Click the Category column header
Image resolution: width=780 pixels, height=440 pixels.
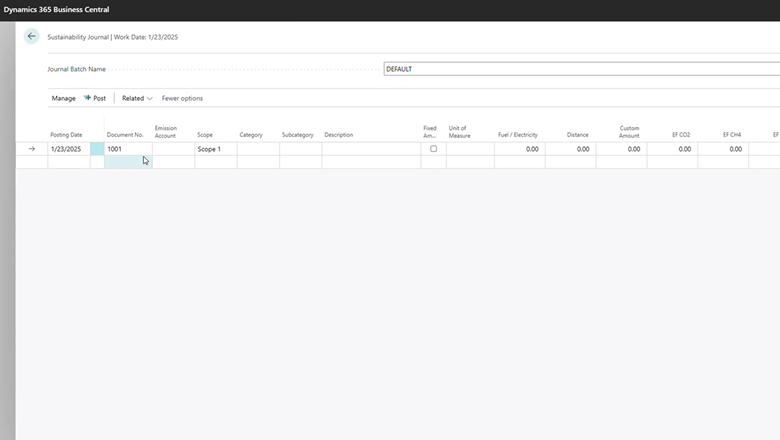click(251, 135)
